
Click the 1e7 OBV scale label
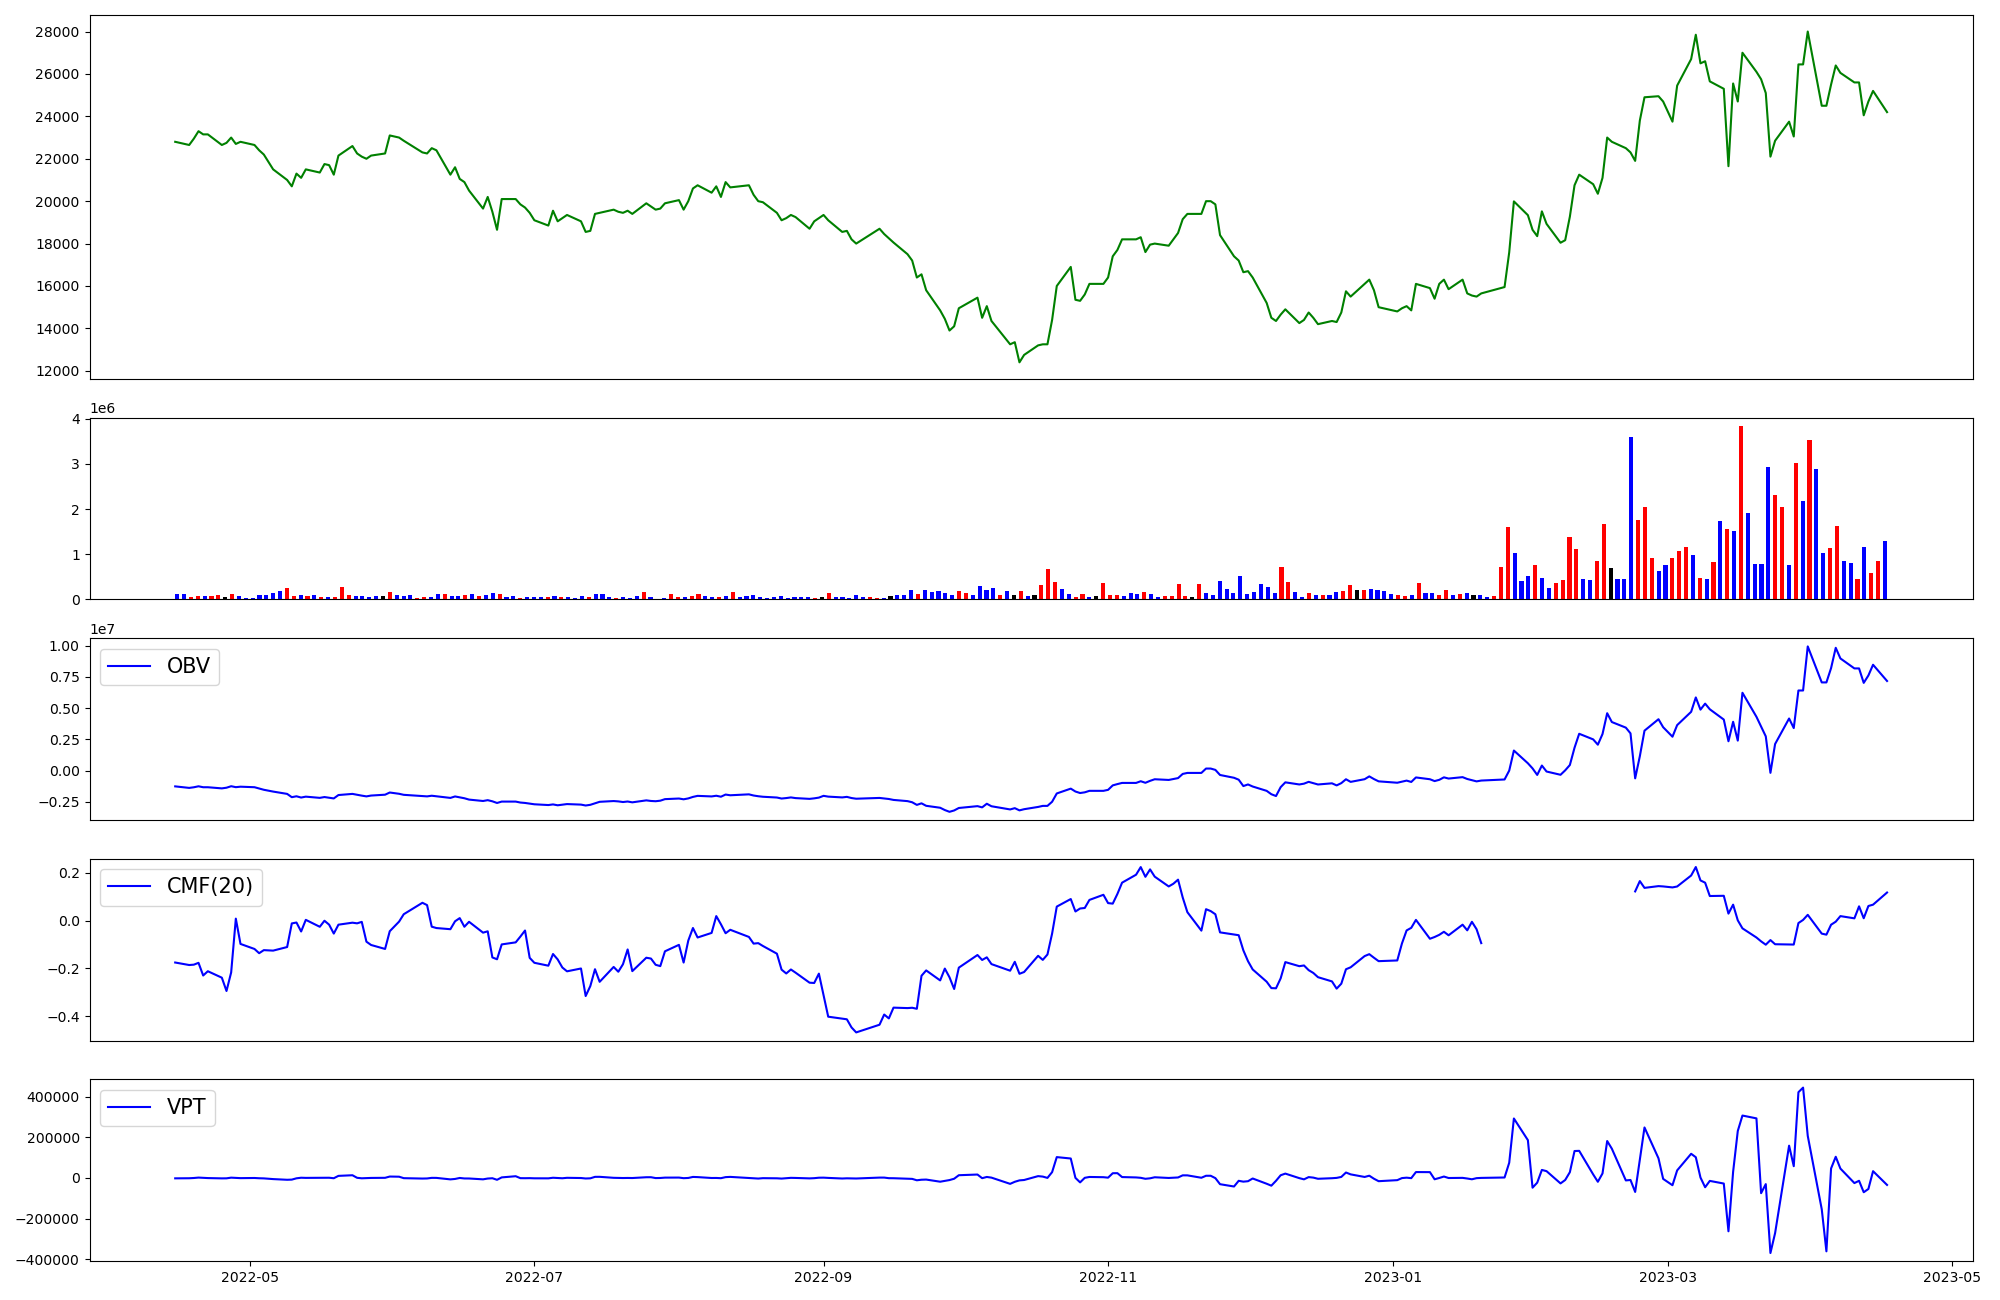pyautogui.click(x=102, y=629)
